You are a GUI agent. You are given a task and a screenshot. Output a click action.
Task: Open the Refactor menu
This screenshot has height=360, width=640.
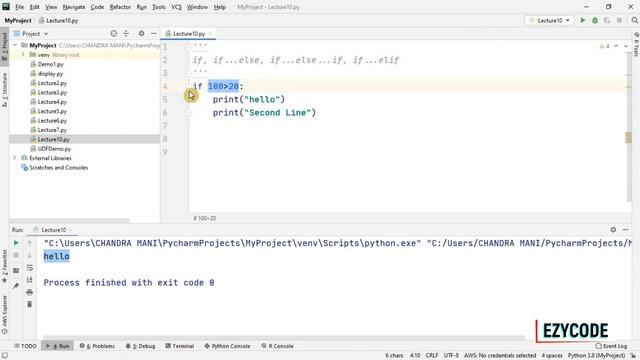(120, 7)
